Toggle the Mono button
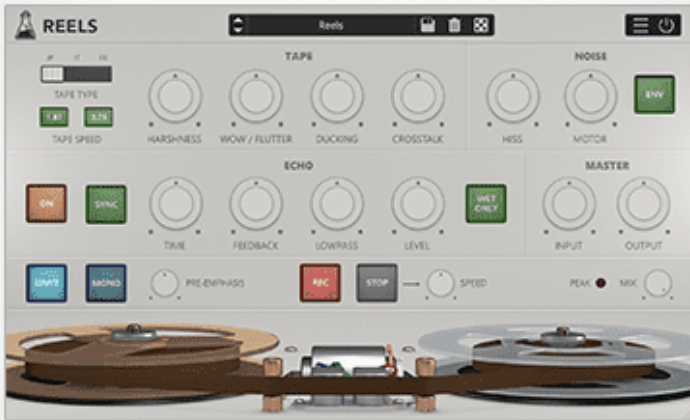 click(106, 283)
